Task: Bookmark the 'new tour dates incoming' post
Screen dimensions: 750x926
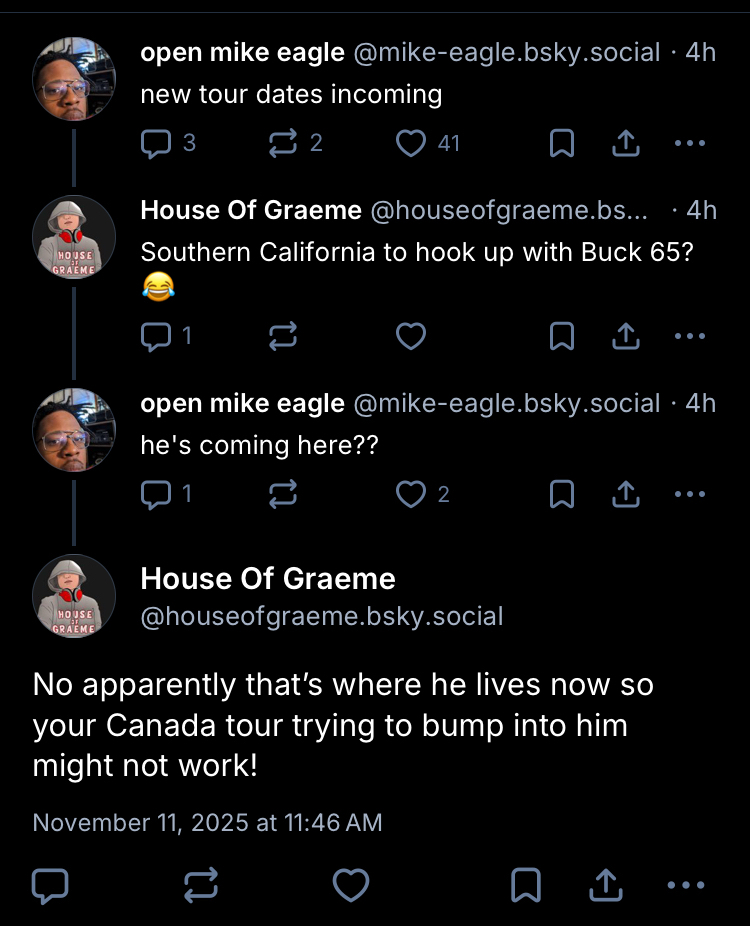Action: [562, 144]
